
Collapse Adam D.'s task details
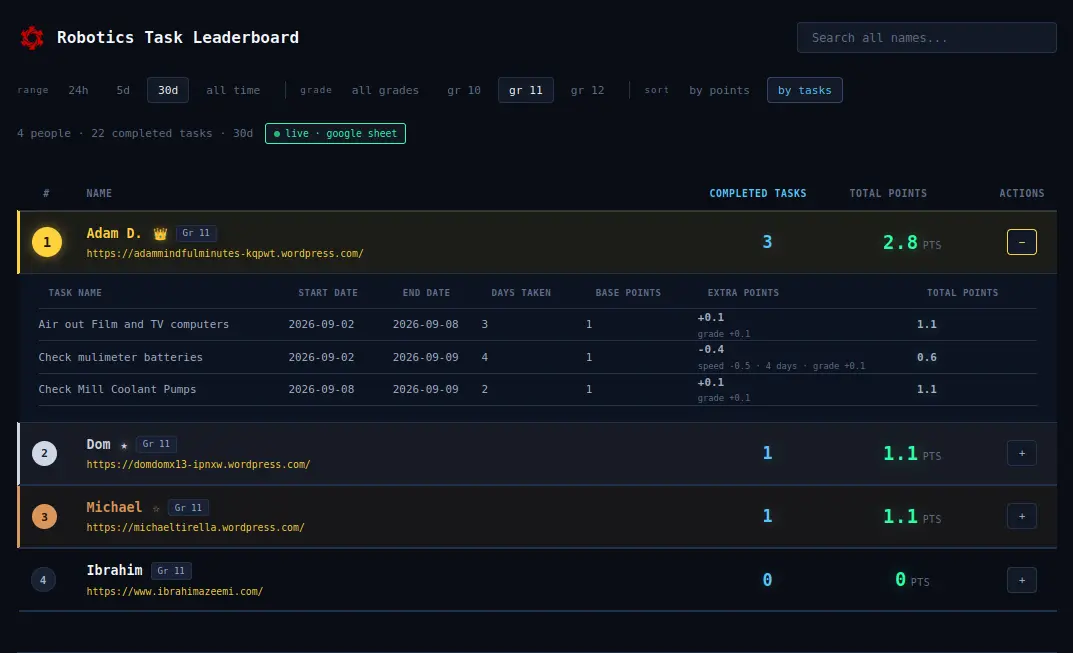(x=1022, y=242)
